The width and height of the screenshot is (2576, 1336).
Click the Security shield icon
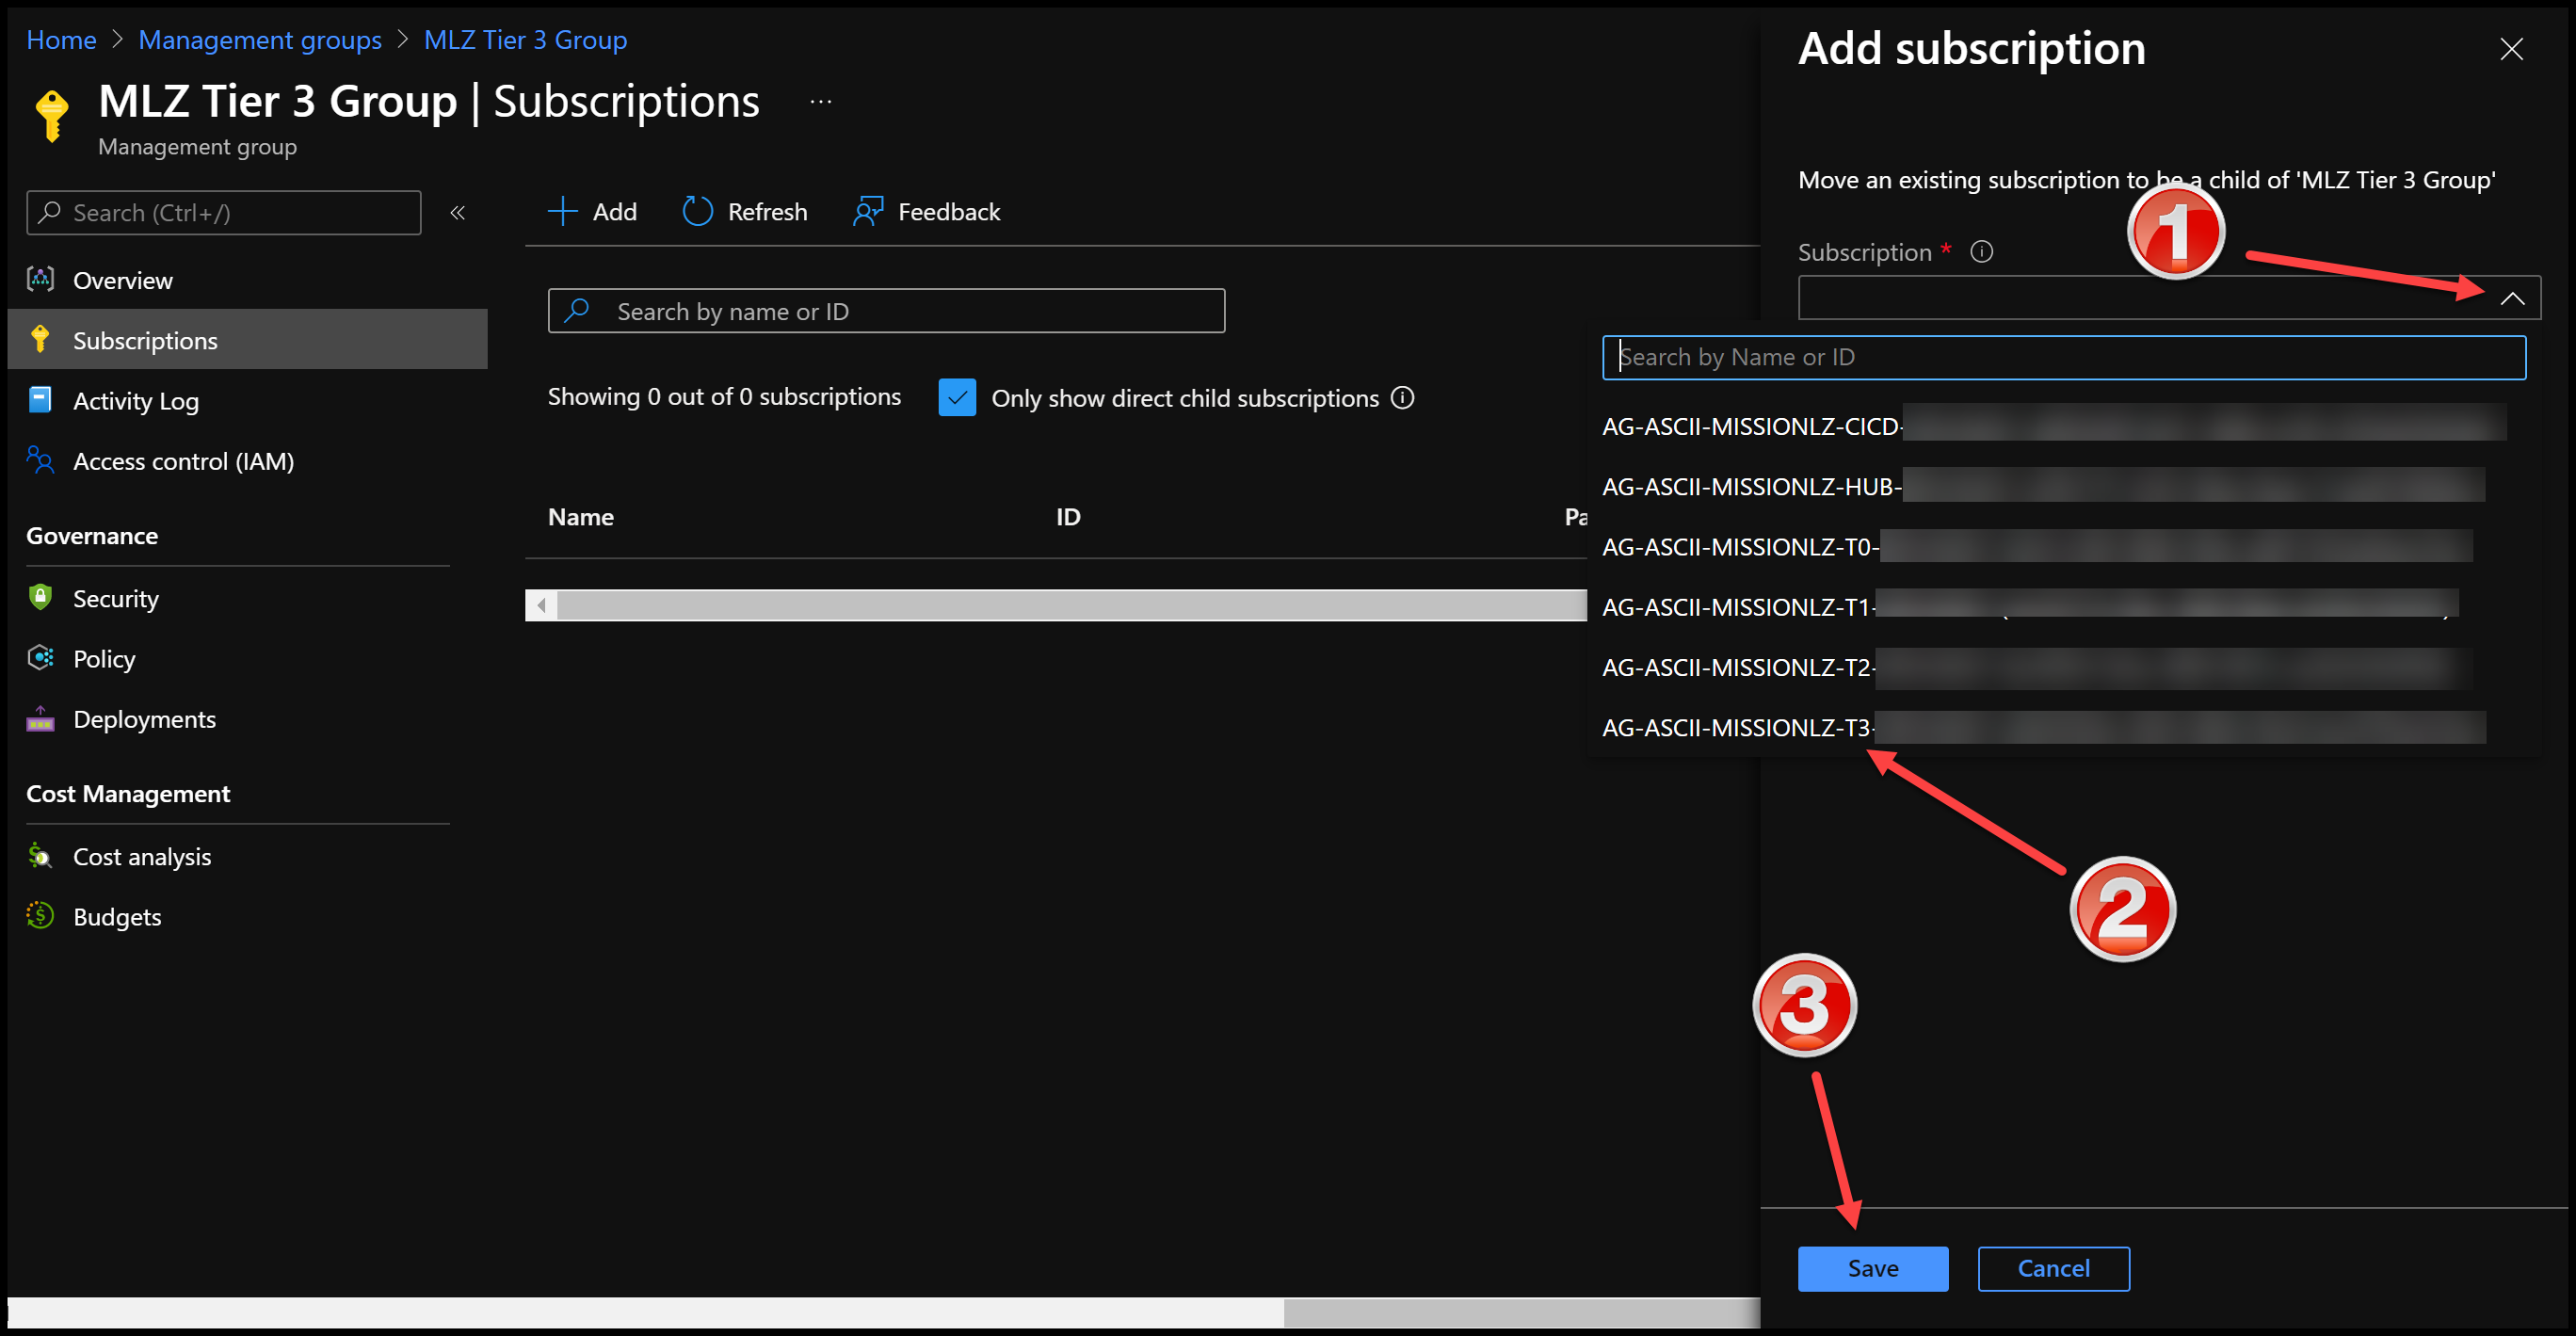click(x=40, y=597)
